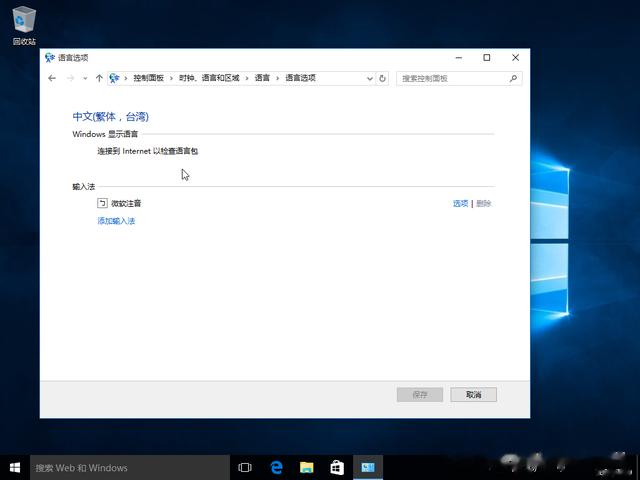This screenshot has height=480, width=640.
Task: Open Task View on taskbar
Action: click(245, 467)
